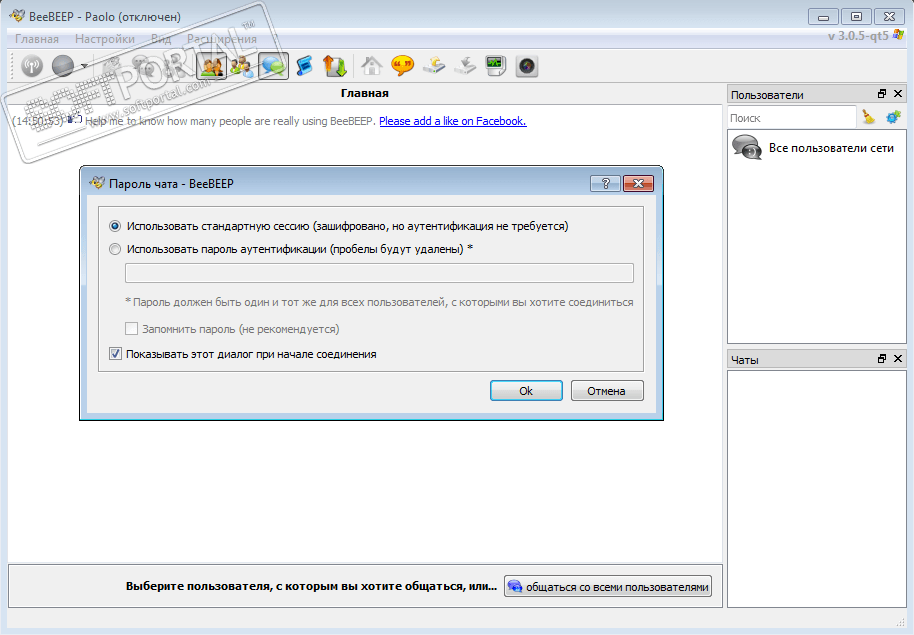The height and width of the screenshot is (635, 914).
Task: Maximize the BeeBEEP window
Action: 856,17
